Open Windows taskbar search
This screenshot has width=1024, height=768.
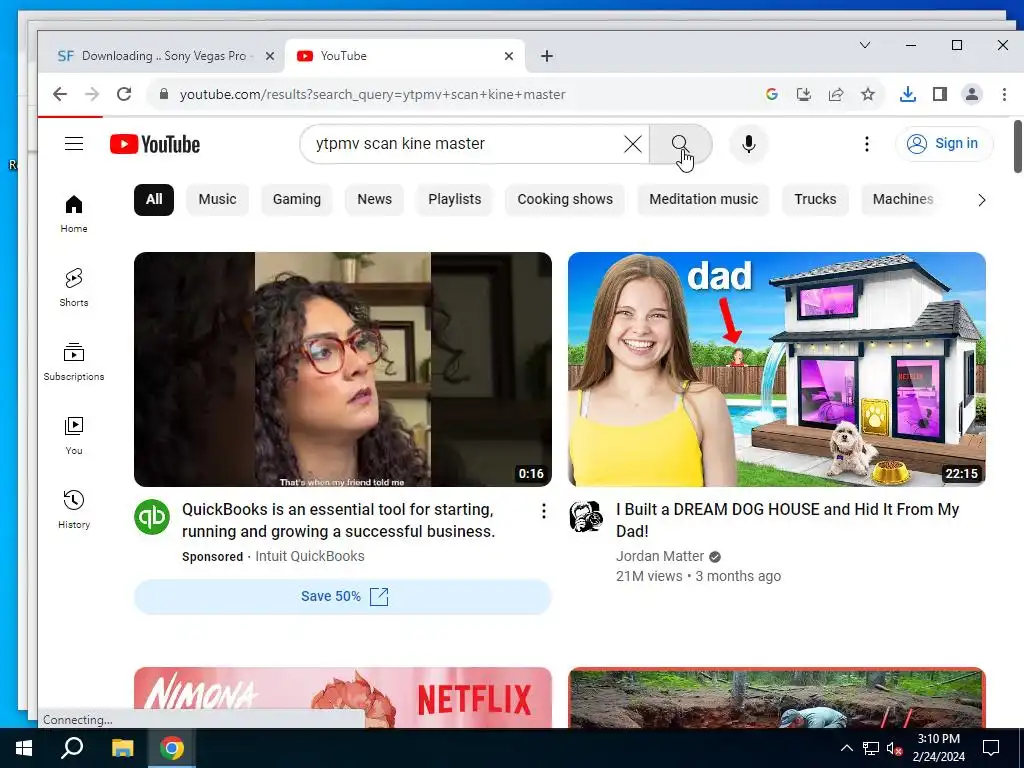(x=72, y=748)
